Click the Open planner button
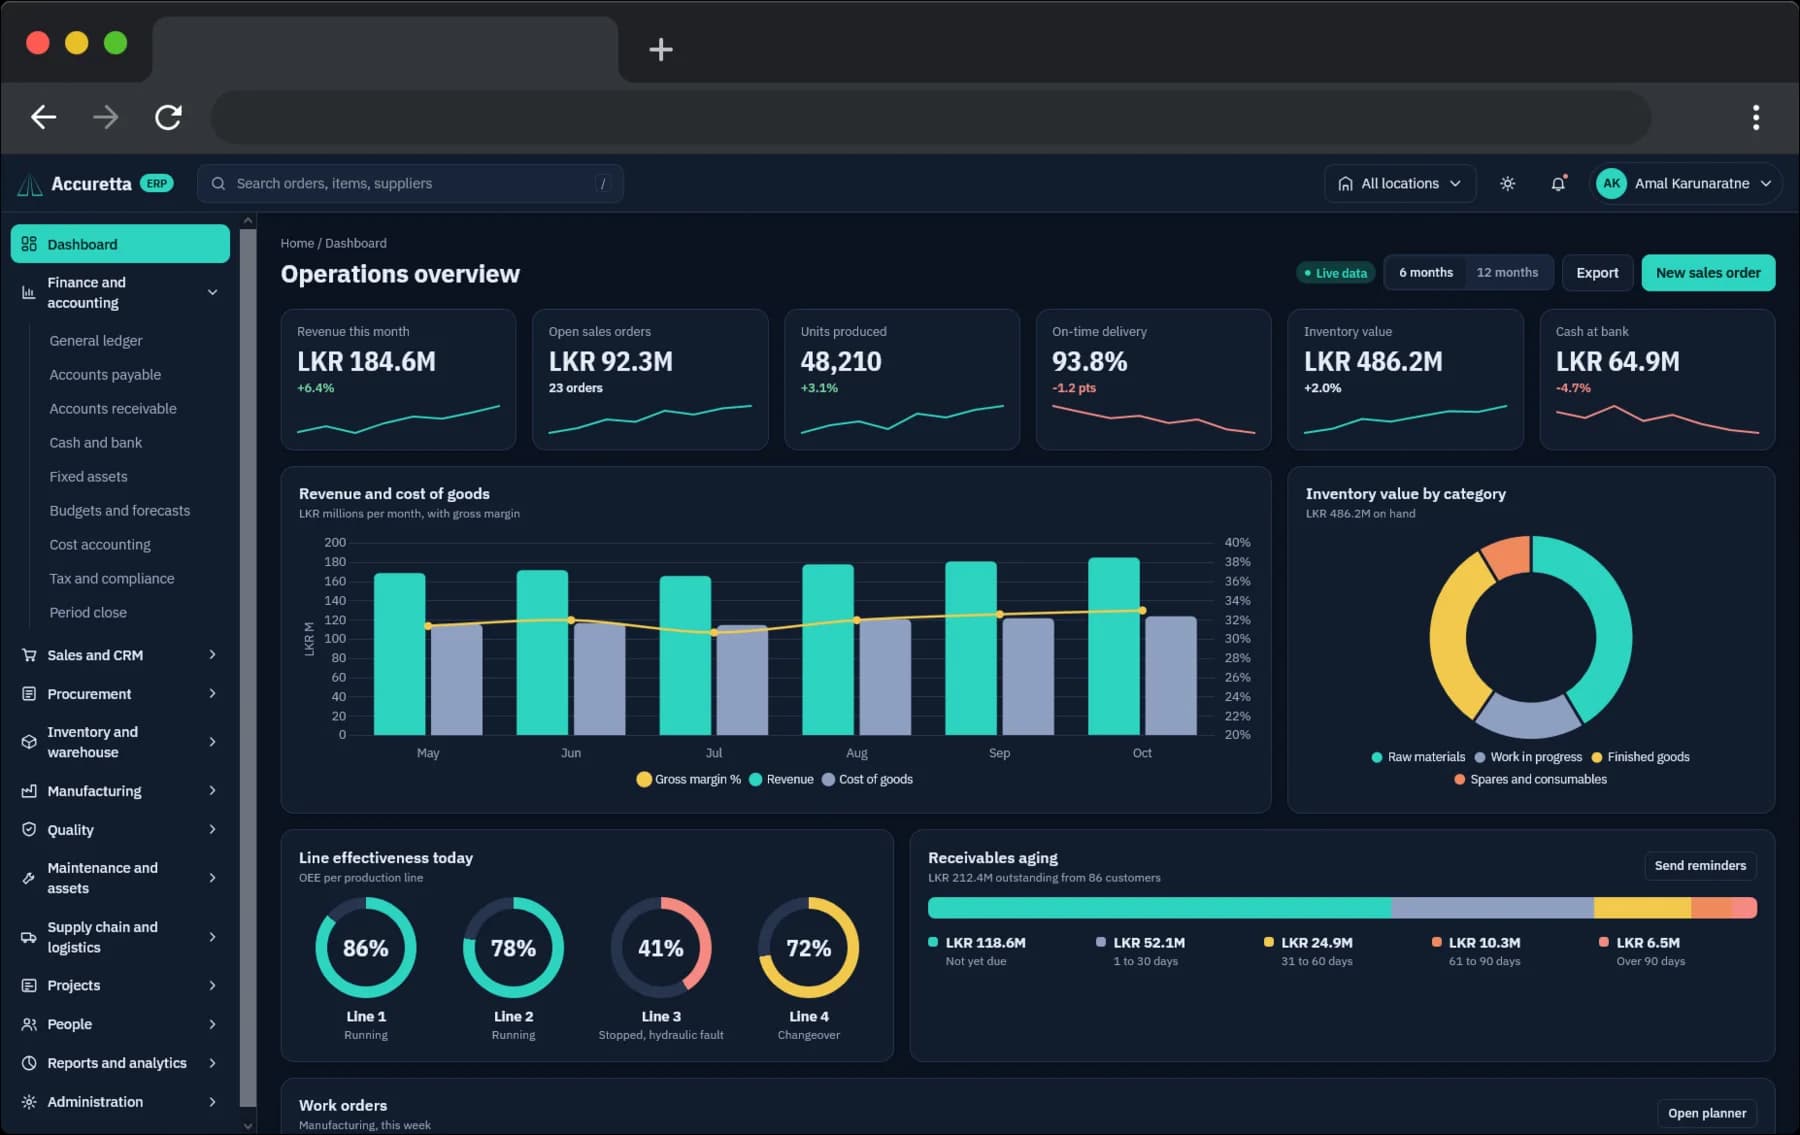 point(1706,1114)
